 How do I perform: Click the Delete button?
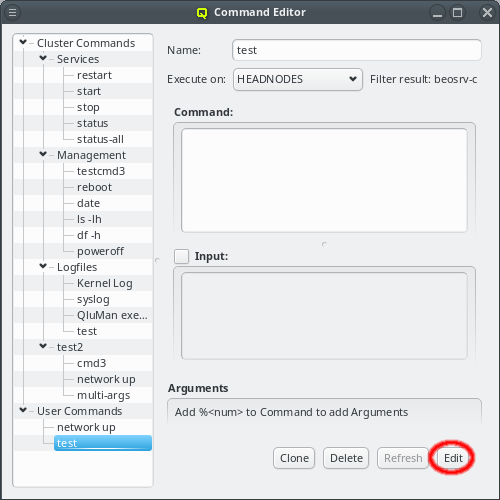(346, 458)
